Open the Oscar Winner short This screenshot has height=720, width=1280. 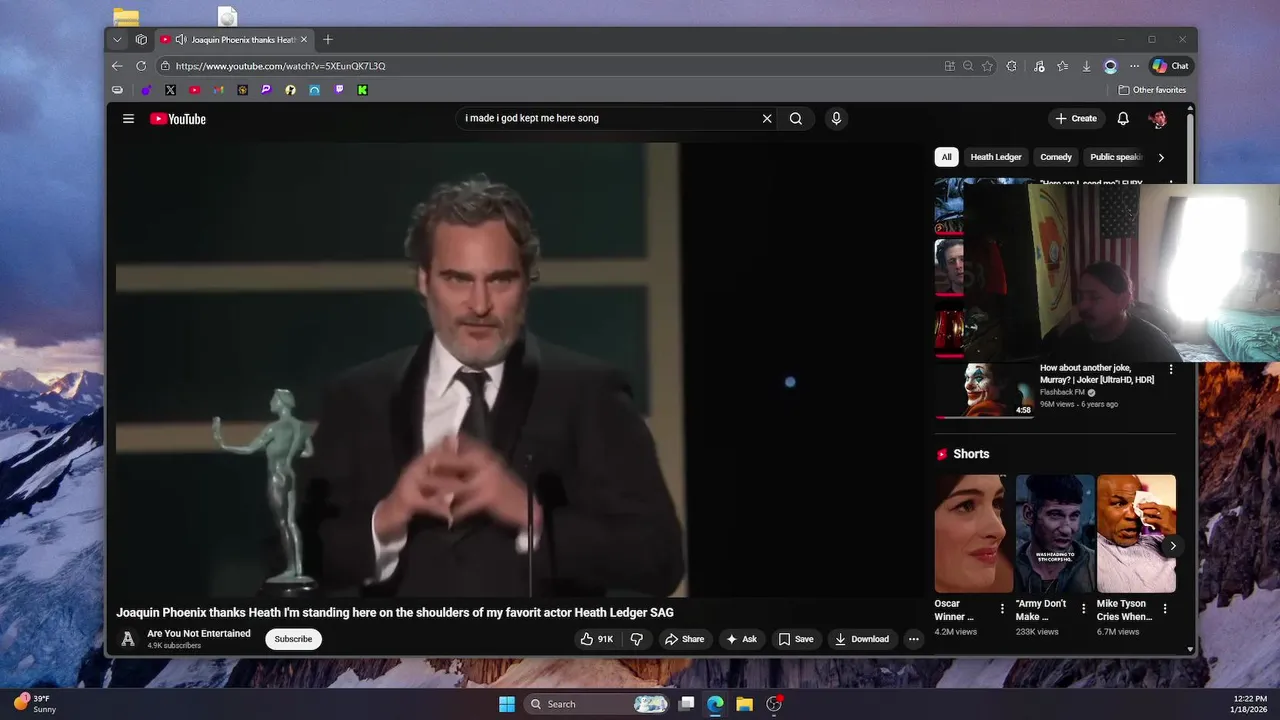pos(973,533)
